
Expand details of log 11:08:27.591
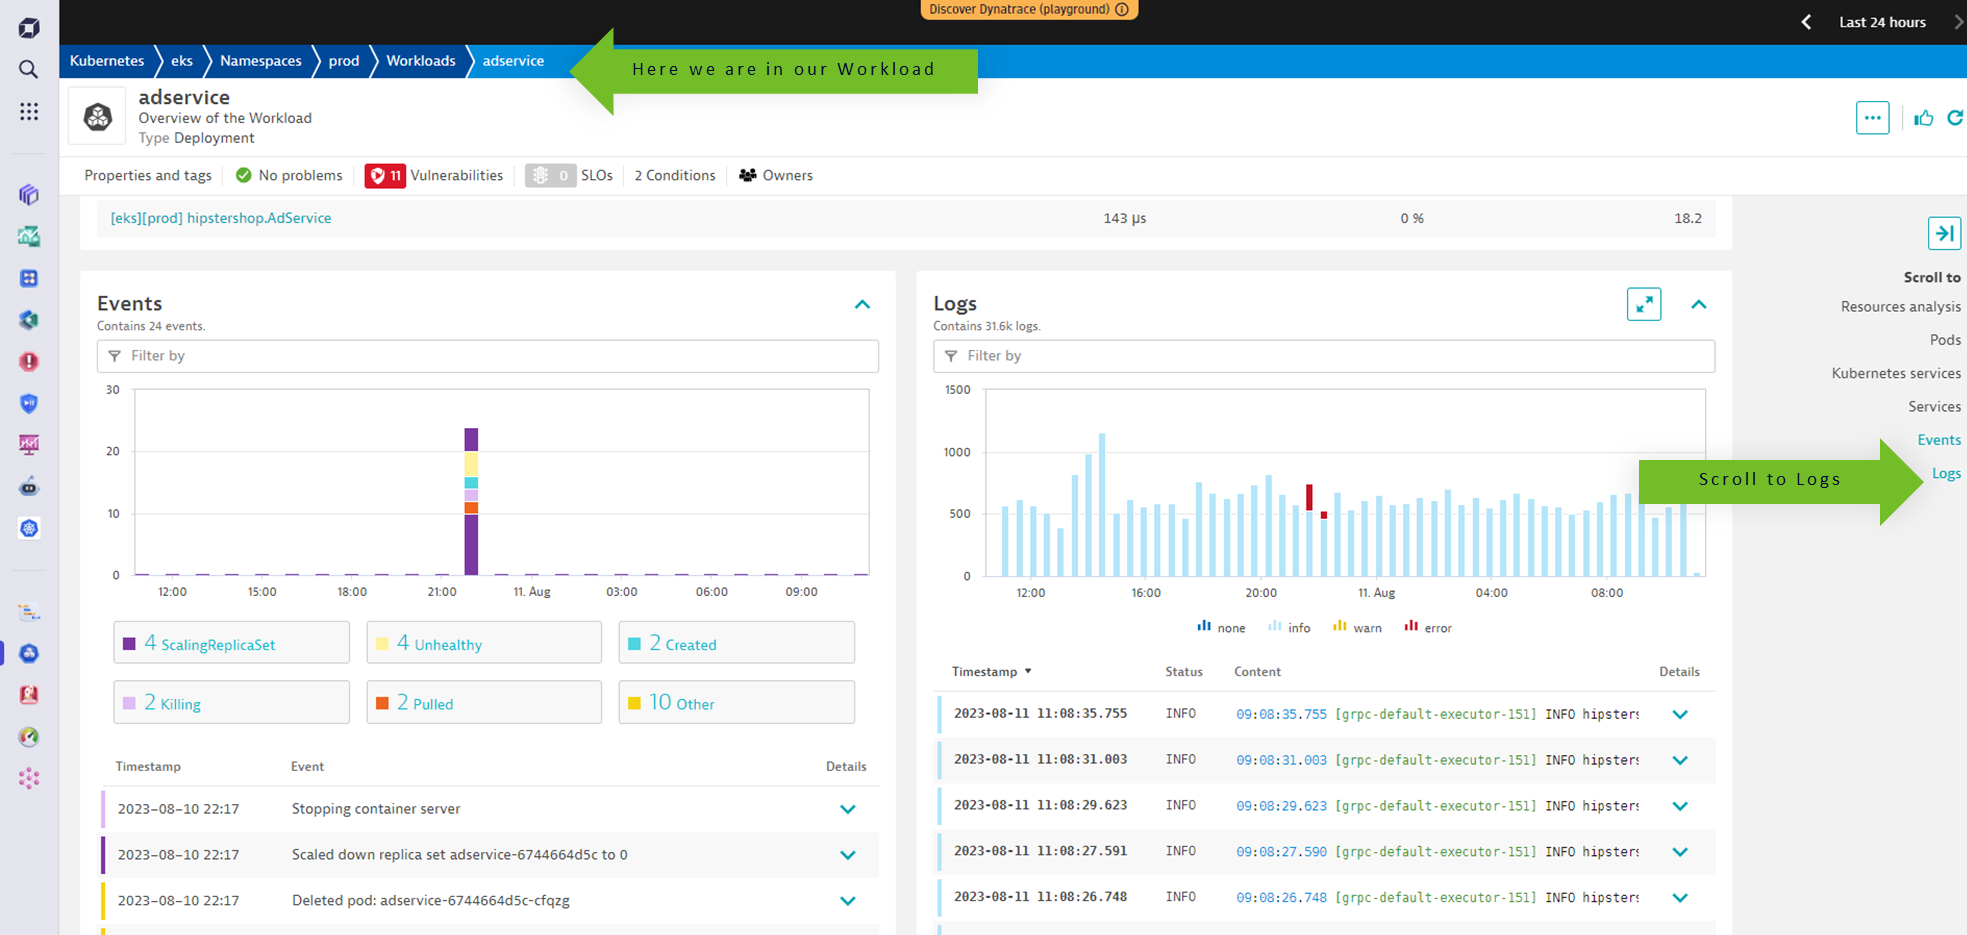coord(1680,852)
